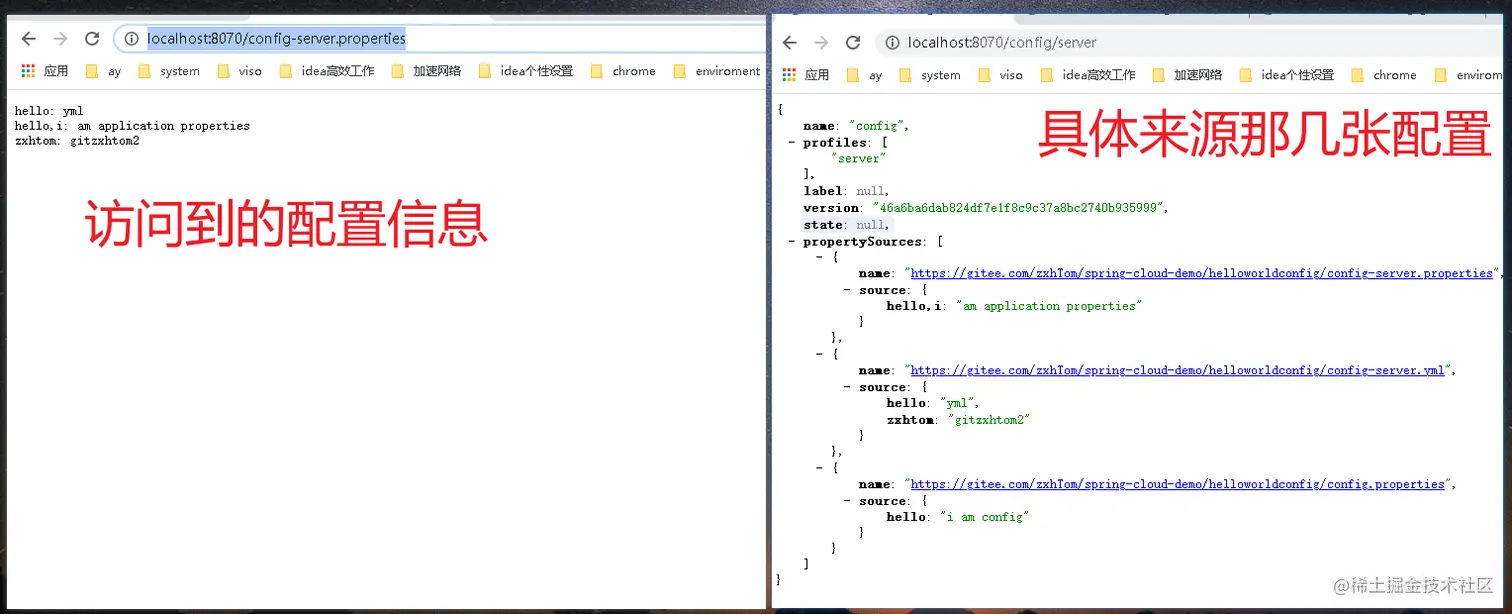
Task: Collapse config-server.yml source entry object
Action: (x=820, y=354)
